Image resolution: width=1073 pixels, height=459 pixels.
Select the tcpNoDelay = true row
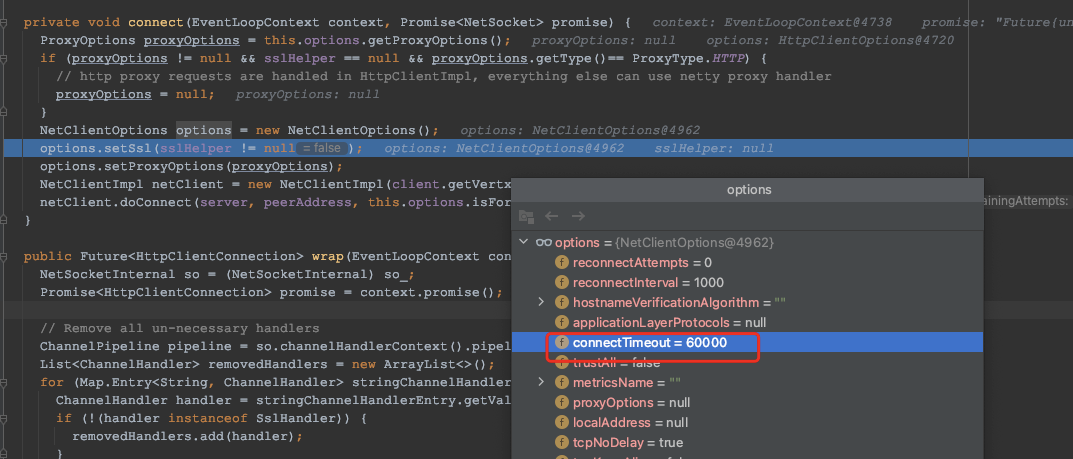point(747,443)
